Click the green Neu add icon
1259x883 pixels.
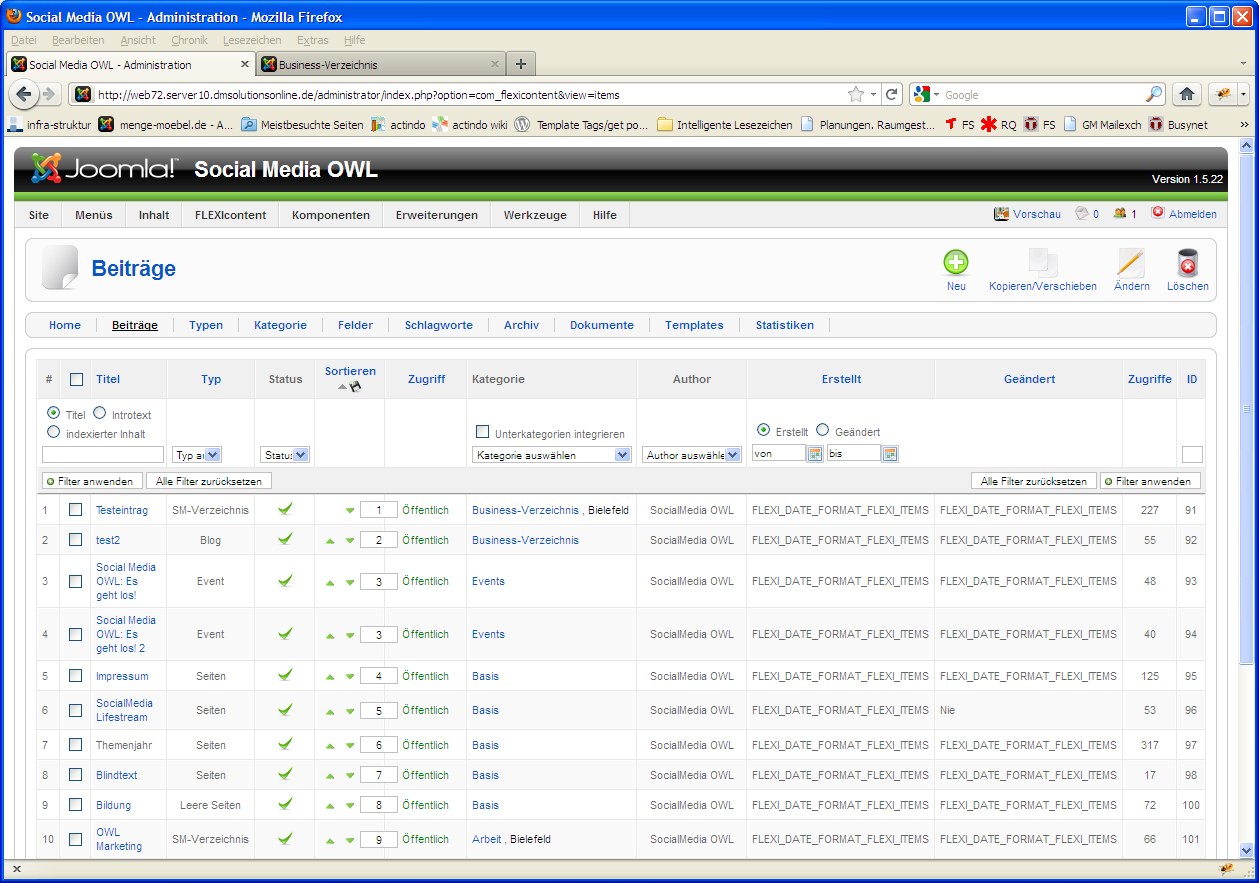click(x=956, y=263)
